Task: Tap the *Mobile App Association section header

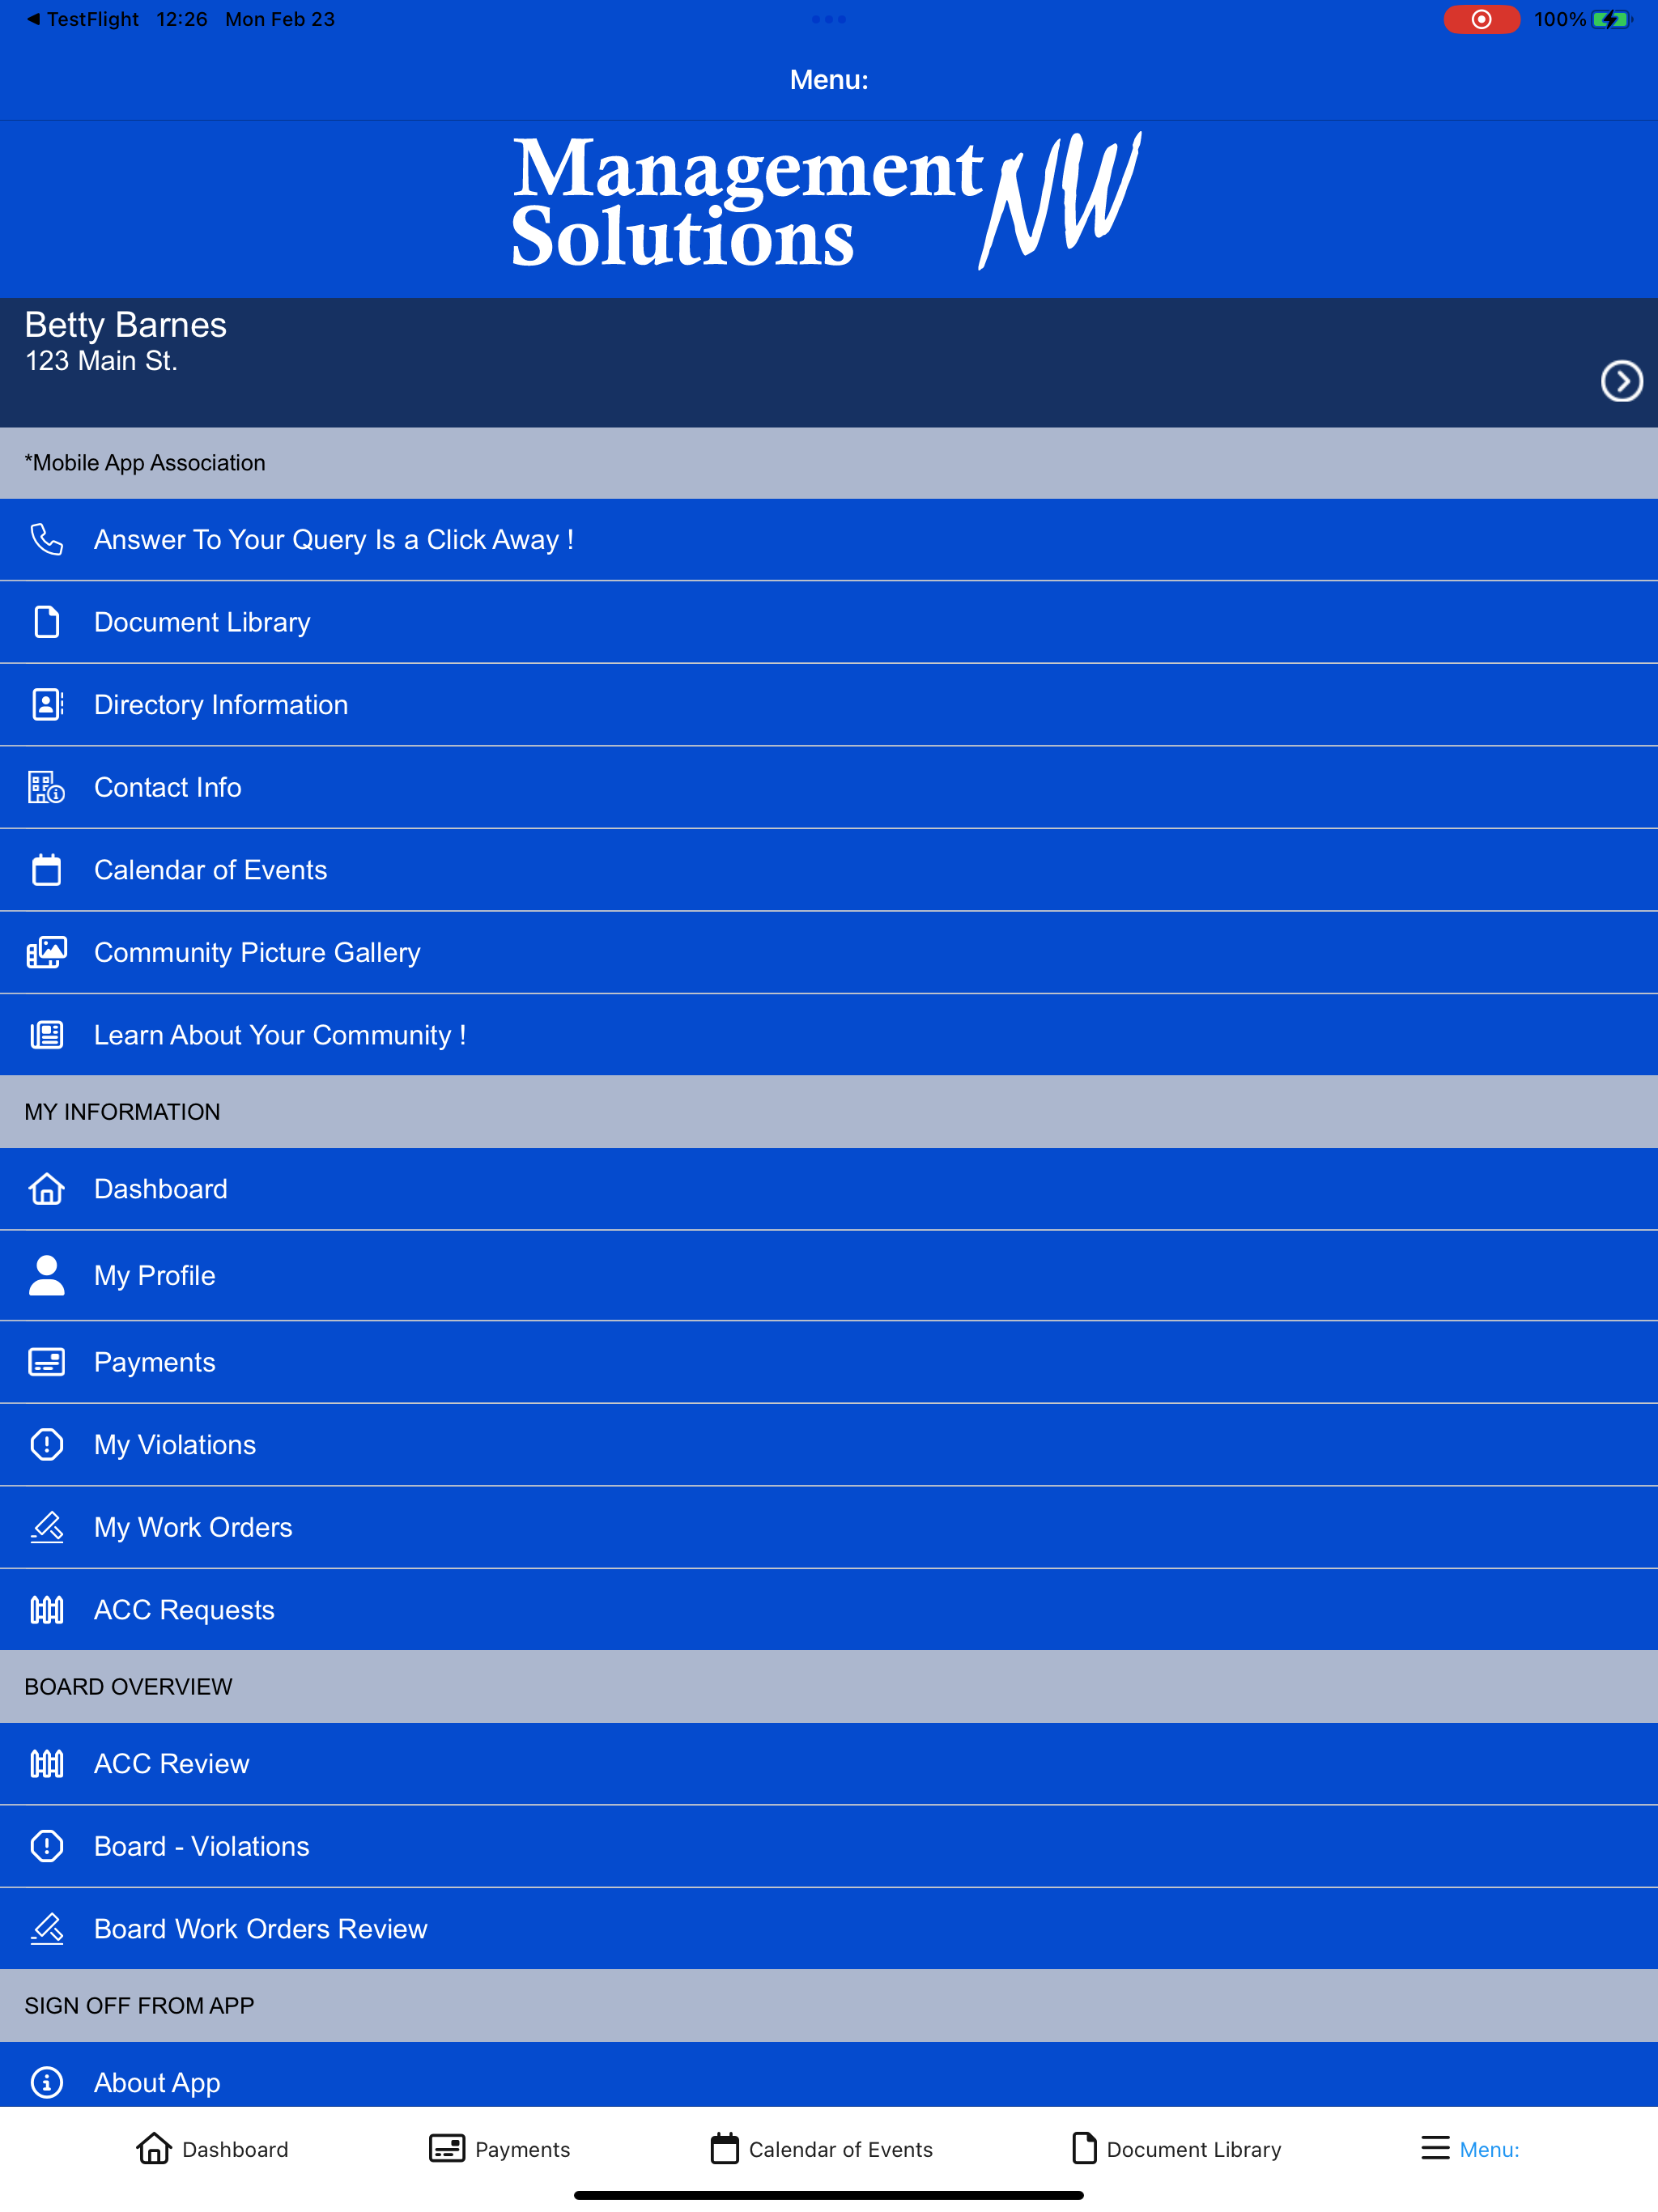Action: pos(829,463)
